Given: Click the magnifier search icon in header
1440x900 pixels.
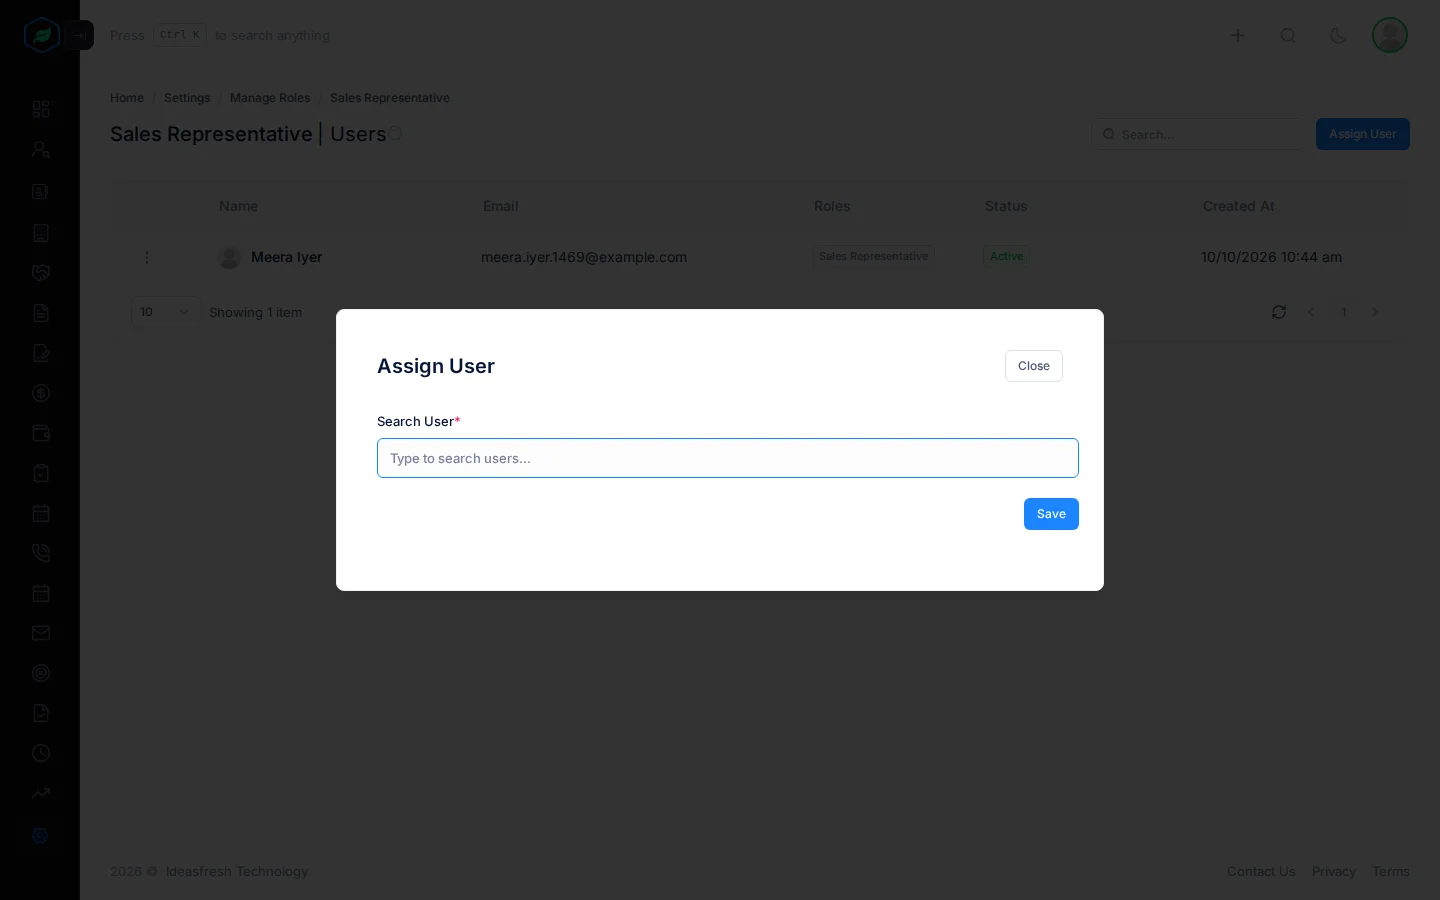Looking at the screenshot, I should tap(1288, 35).
